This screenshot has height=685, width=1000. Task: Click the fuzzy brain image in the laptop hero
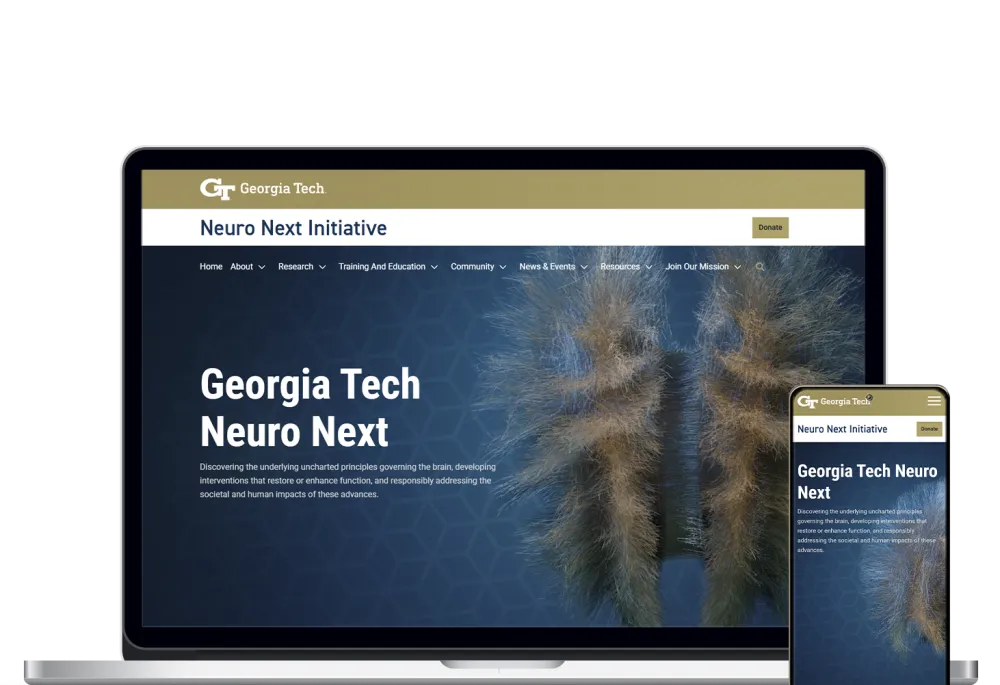[x=660, y=430]
